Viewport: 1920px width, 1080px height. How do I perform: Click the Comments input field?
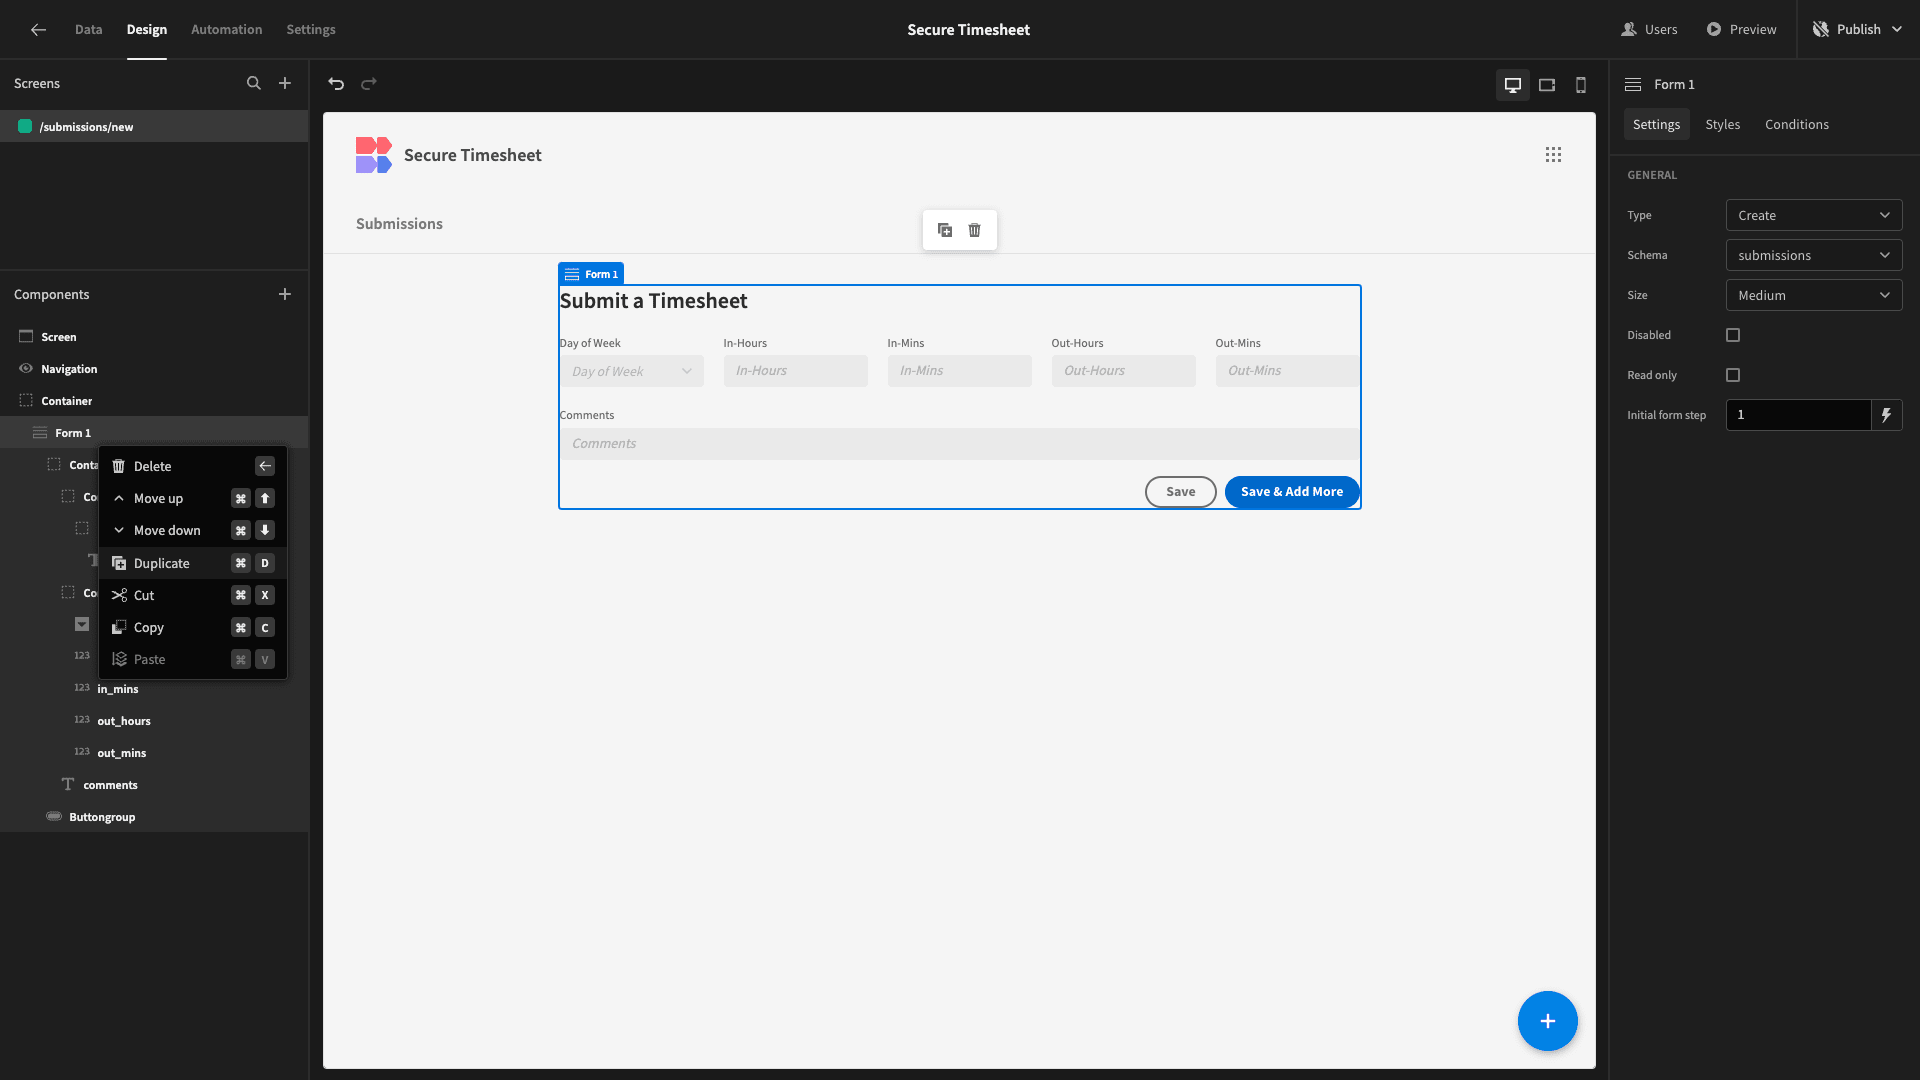coord(960,444)
